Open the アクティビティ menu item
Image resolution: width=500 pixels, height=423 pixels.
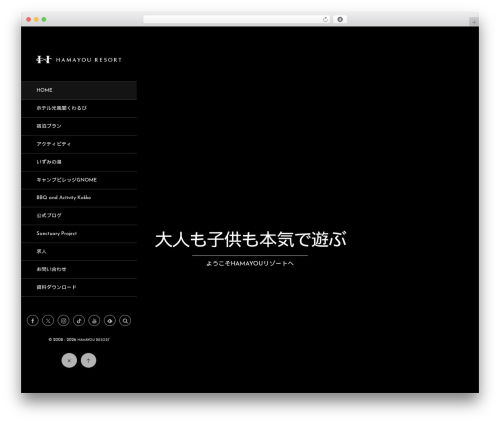(79, 144)
